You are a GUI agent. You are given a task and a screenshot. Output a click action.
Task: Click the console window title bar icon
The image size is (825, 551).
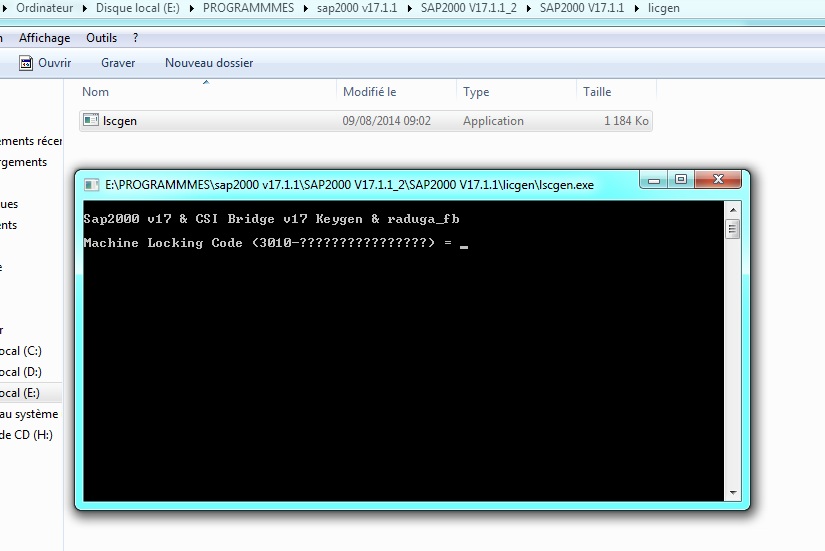pyautogui.click(x=92, y=185)
